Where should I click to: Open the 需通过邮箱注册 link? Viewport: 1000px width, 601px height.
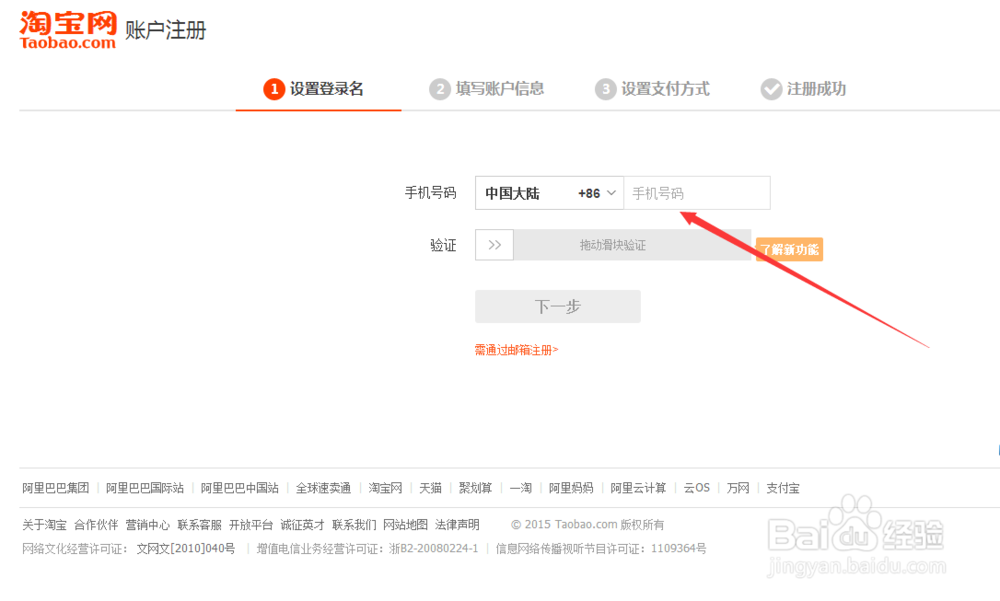[517, 350]
